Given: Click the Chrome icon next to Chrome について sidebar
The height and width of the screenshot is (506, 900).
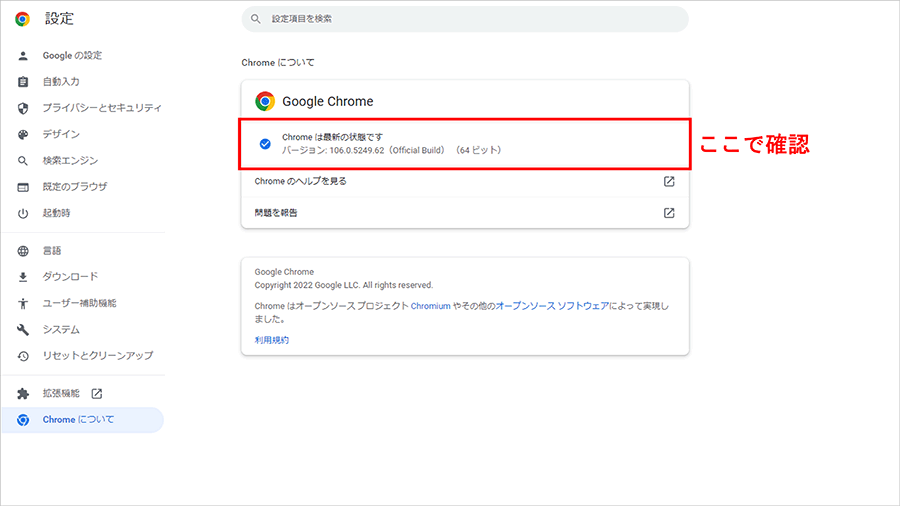Looking at the screenshot, I should 23,420.
